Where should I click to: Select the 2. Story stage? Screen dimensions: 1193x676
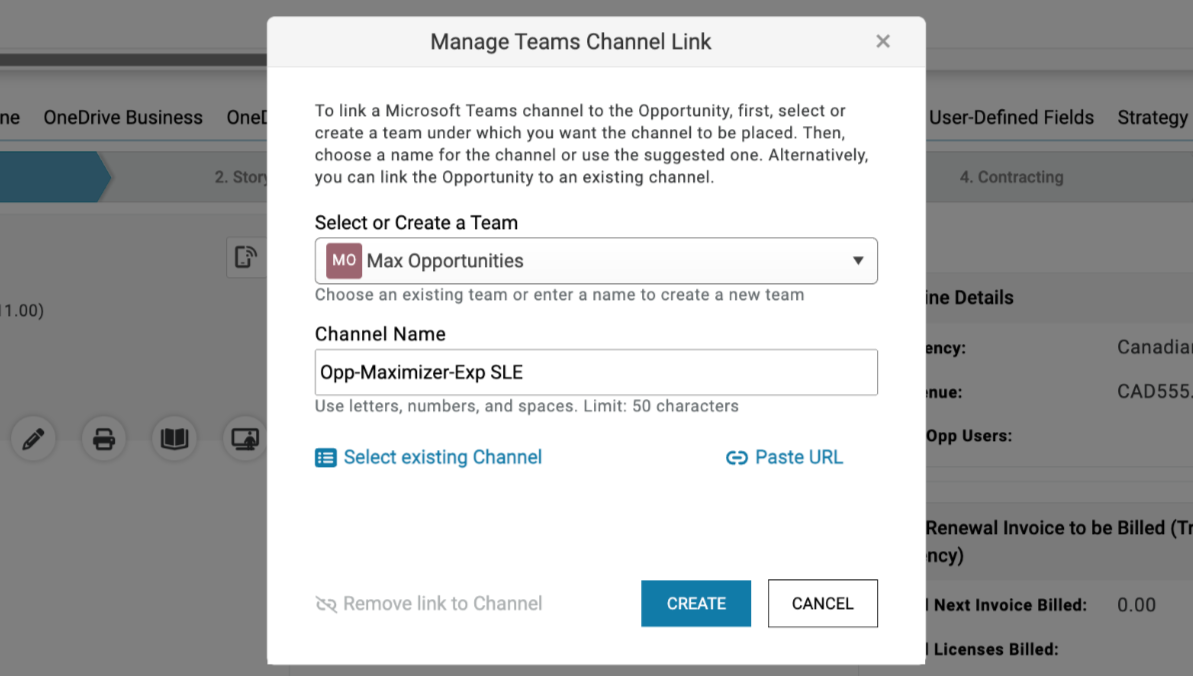(x=240, y=177)
